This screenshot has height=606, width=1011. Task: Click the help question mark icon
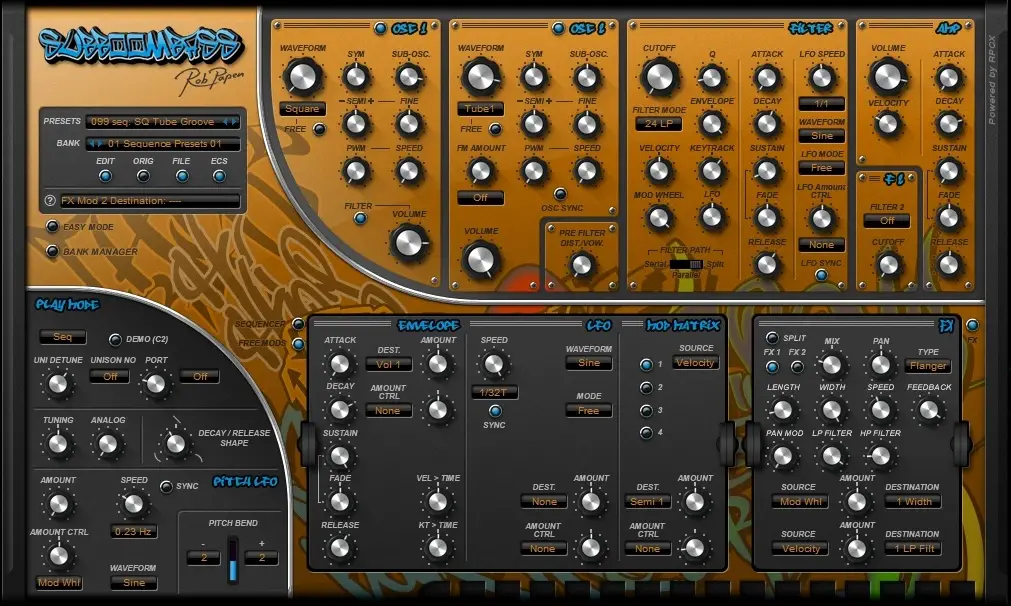(50, 200)
